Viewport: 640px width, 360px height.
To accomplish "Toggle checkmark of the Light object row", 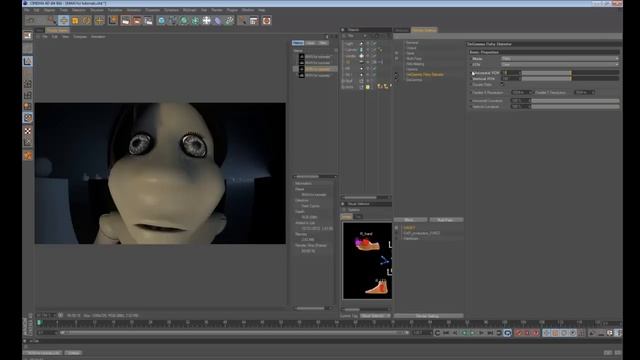I will click(373, 43).
